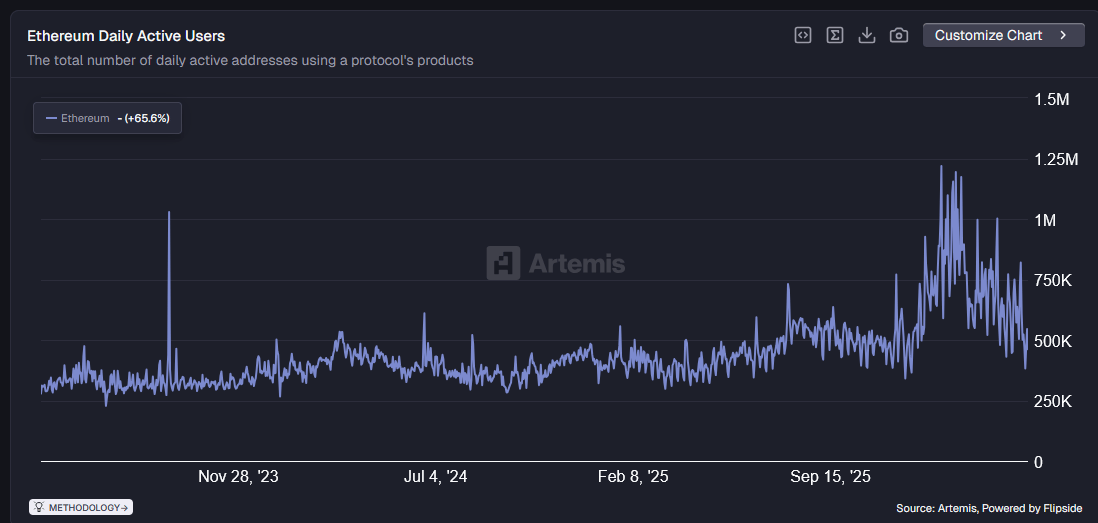Click the 1.25M y-axis label
The image size is (1098, 523).
(1056, 160)
